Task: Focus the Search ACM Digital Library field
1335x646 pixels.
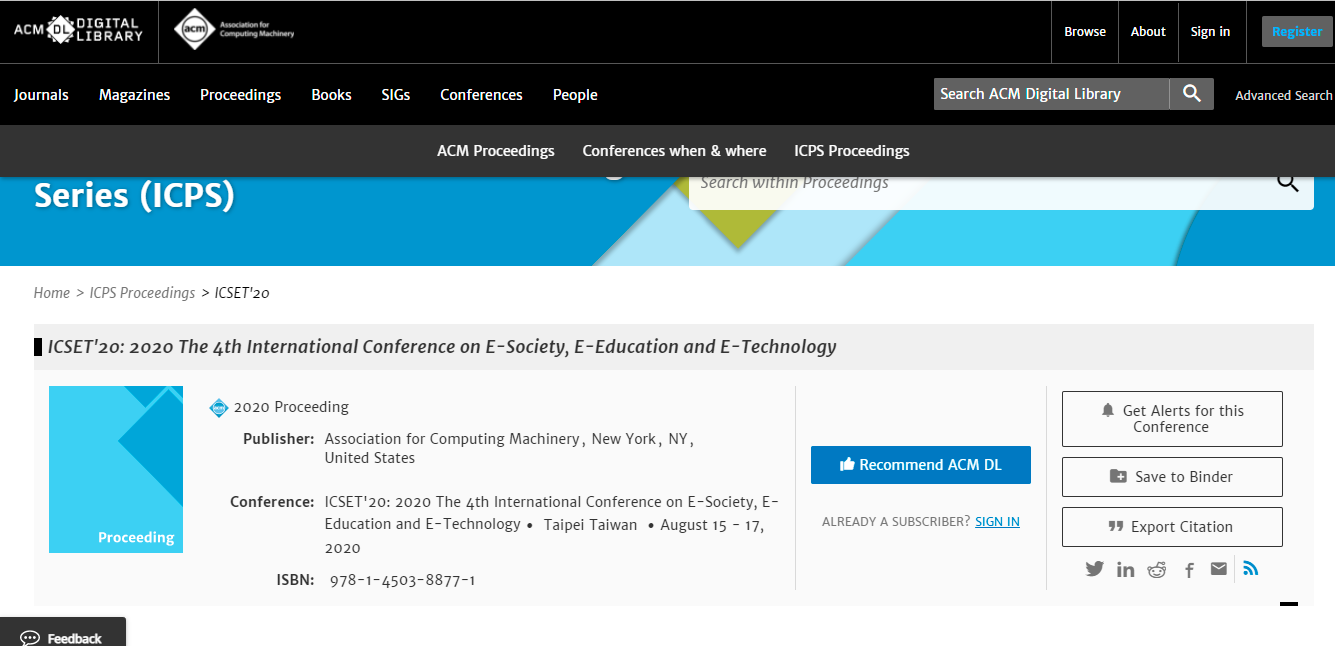Action: [1051, 93]
